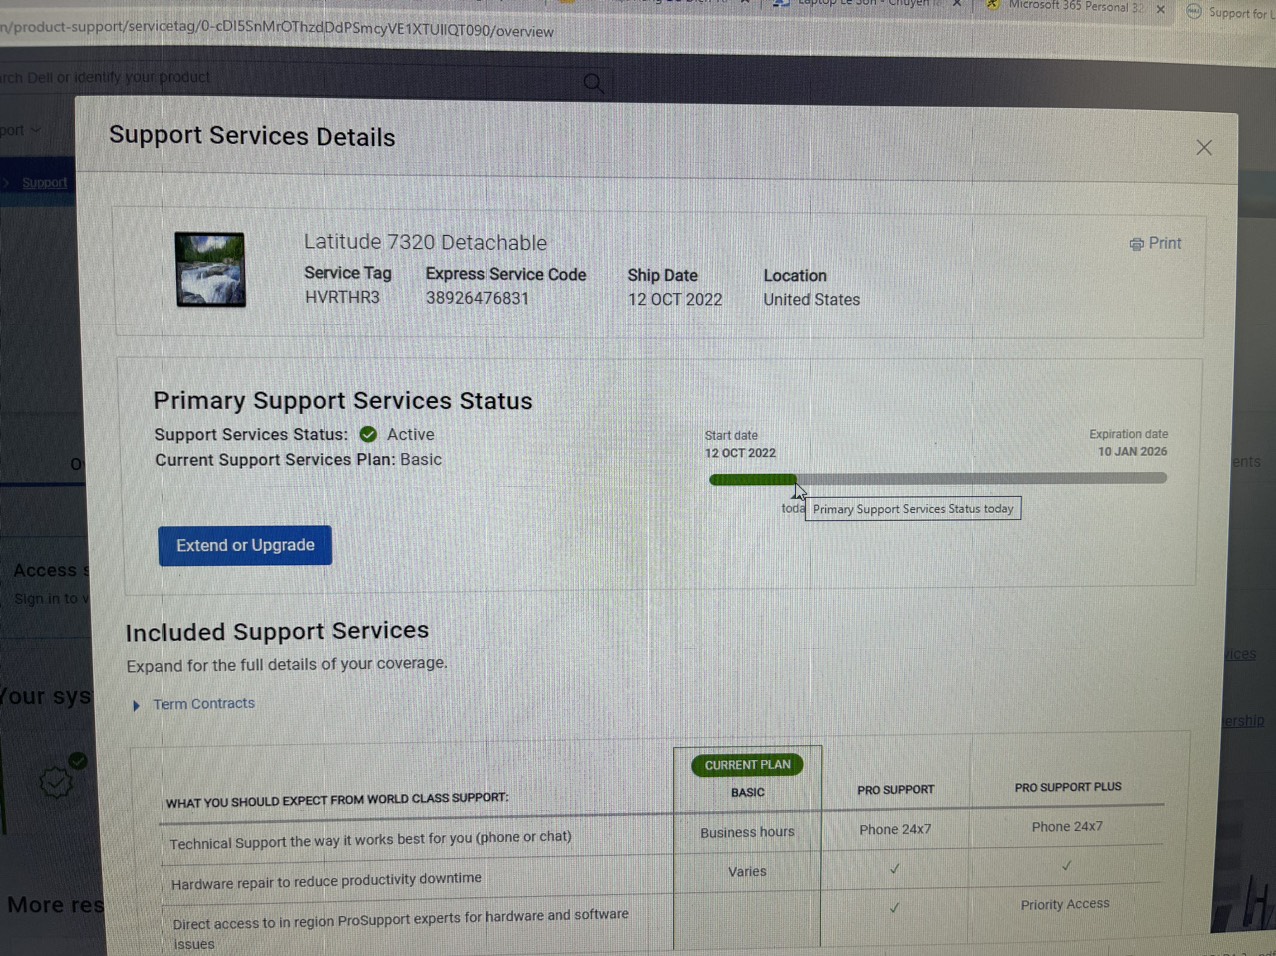Image resolution: width=1276 pixels, height=956 pixels.
Task: Click the PRO SUPPORT PLUS column header
Action: coord(1068,787)
